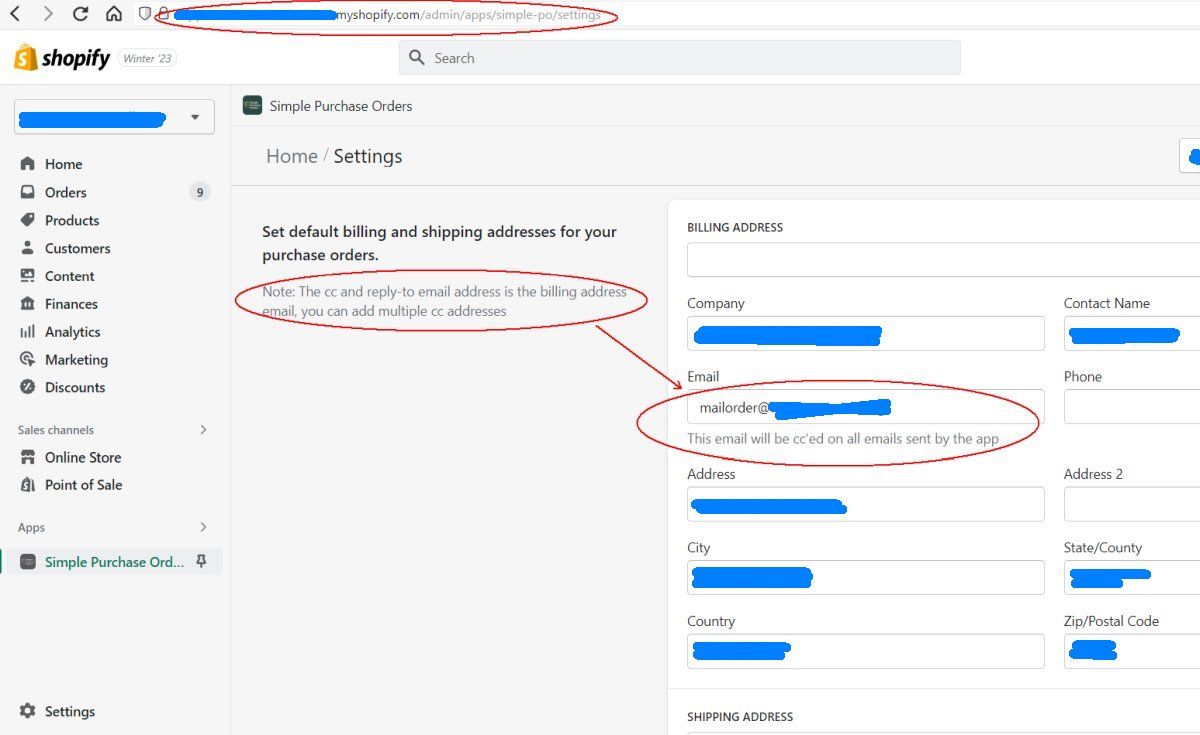1200x735 pixels.
Task: Open Point of Sale channel
Action: click(84, 485)
